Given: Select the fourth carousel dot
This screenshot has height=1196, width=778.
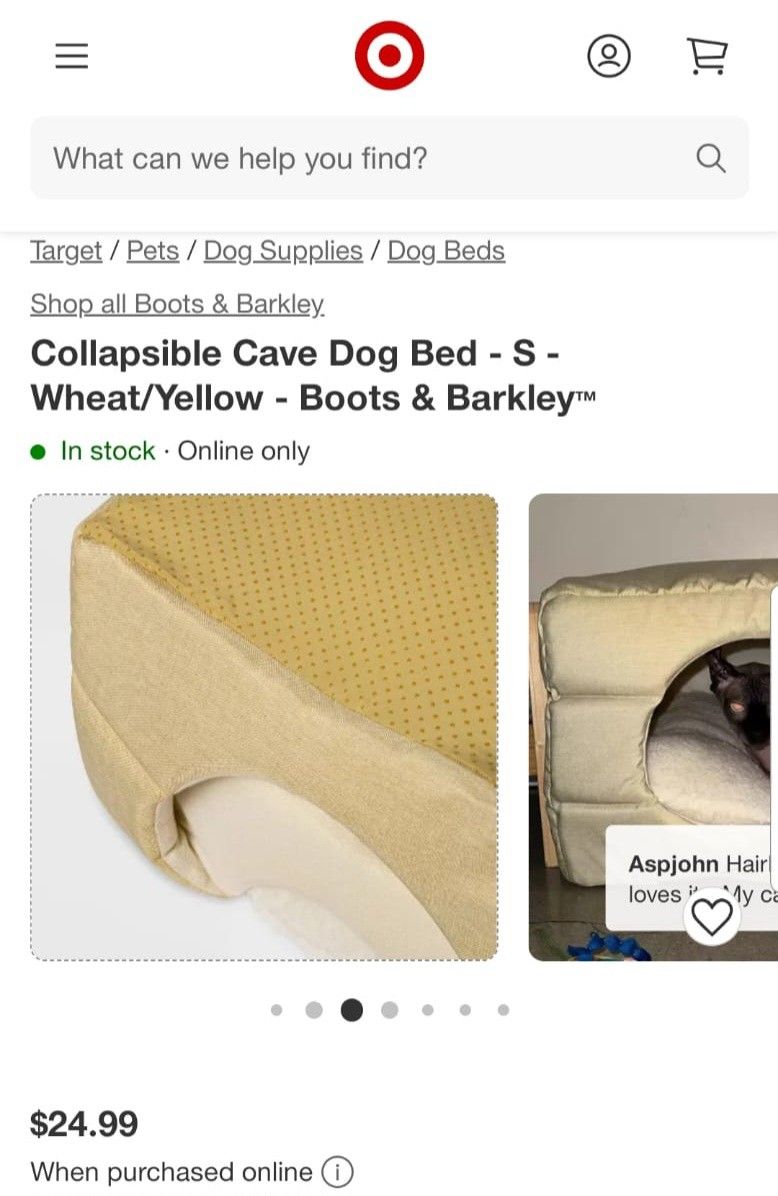Looking at the screenshot, I should click(389, 1010).
